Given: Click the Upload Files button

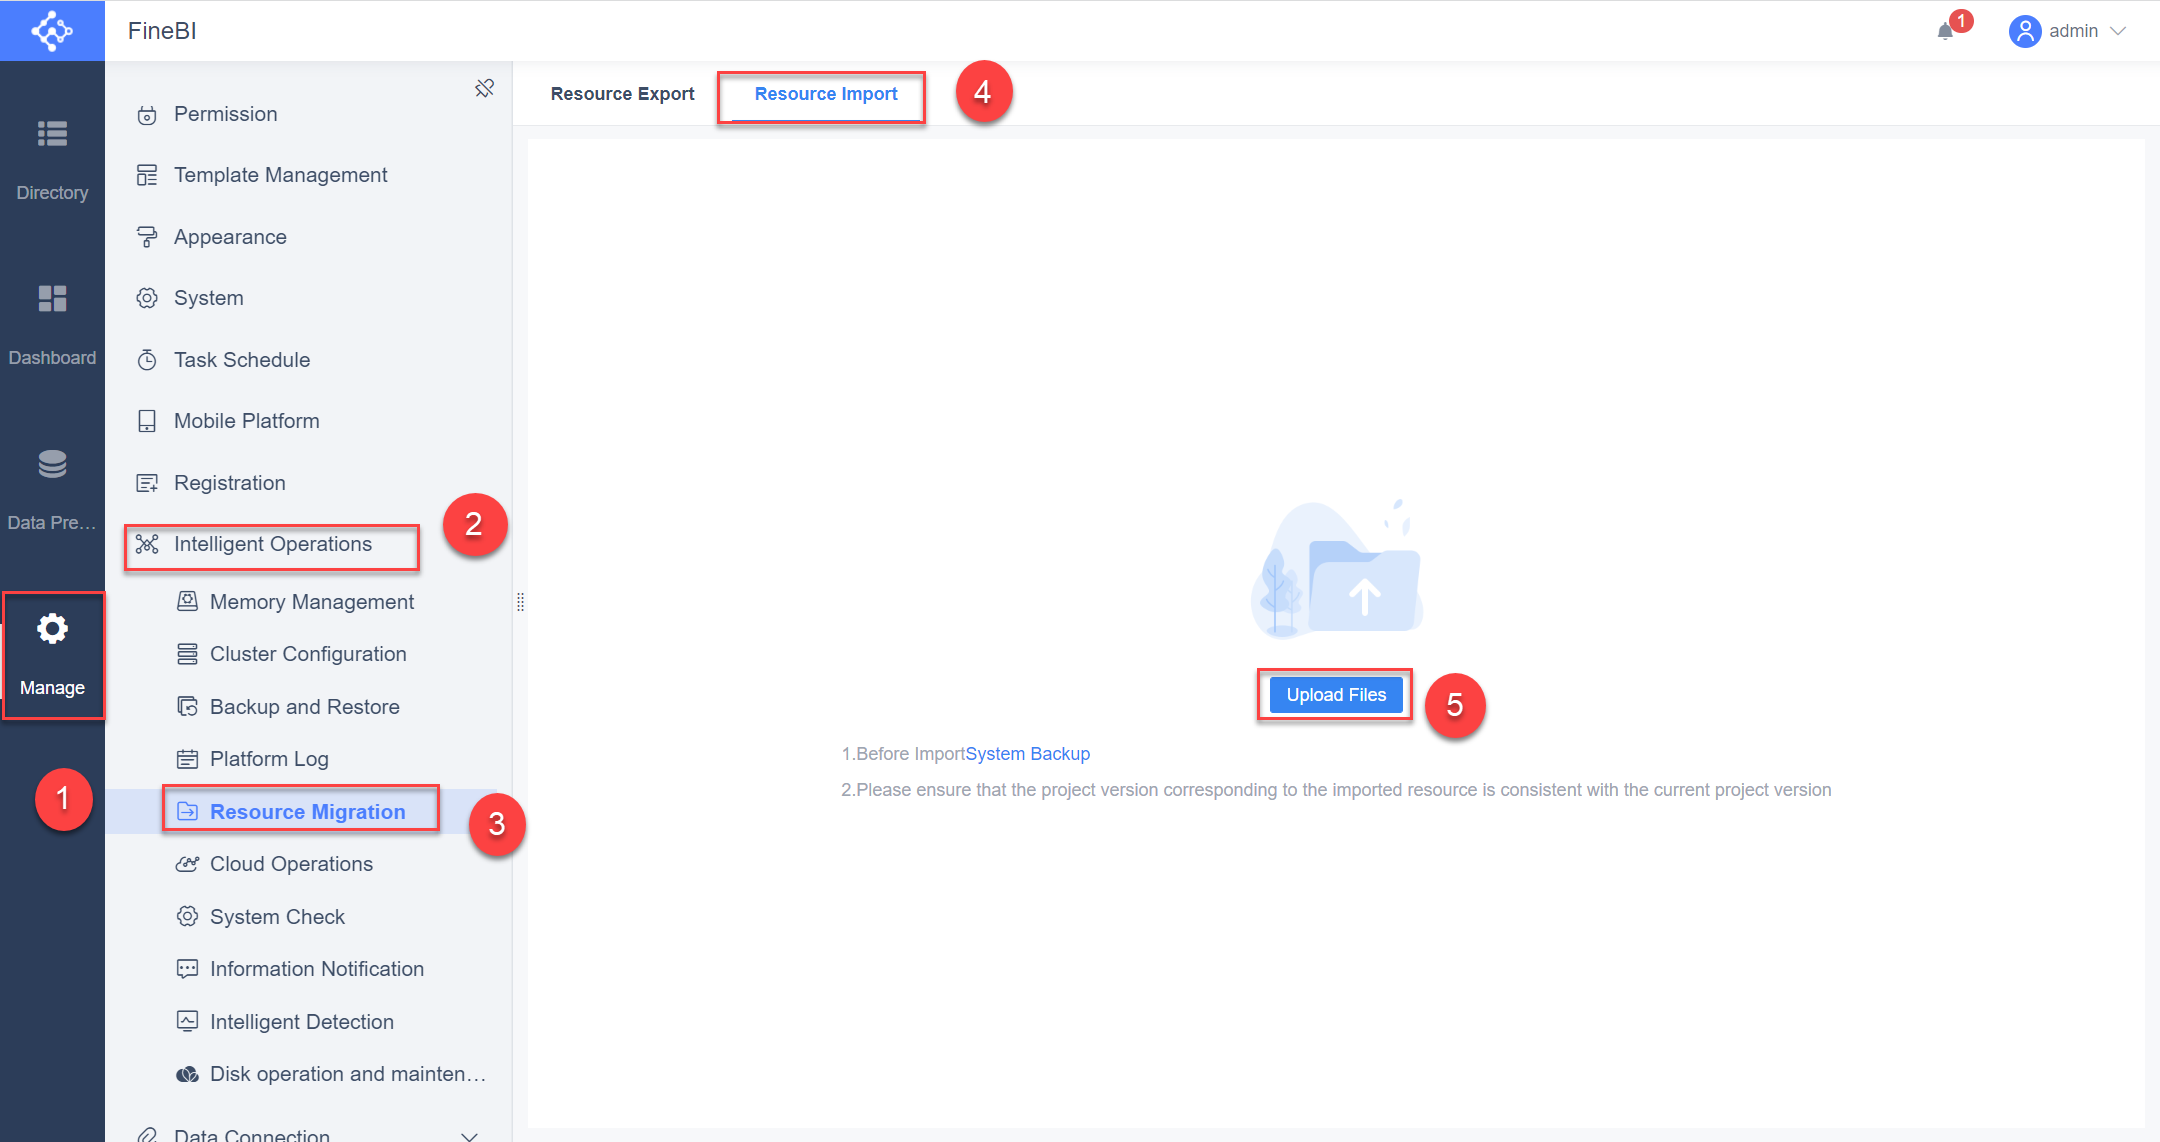Looking at the screenshot, I should point(1336,695).
